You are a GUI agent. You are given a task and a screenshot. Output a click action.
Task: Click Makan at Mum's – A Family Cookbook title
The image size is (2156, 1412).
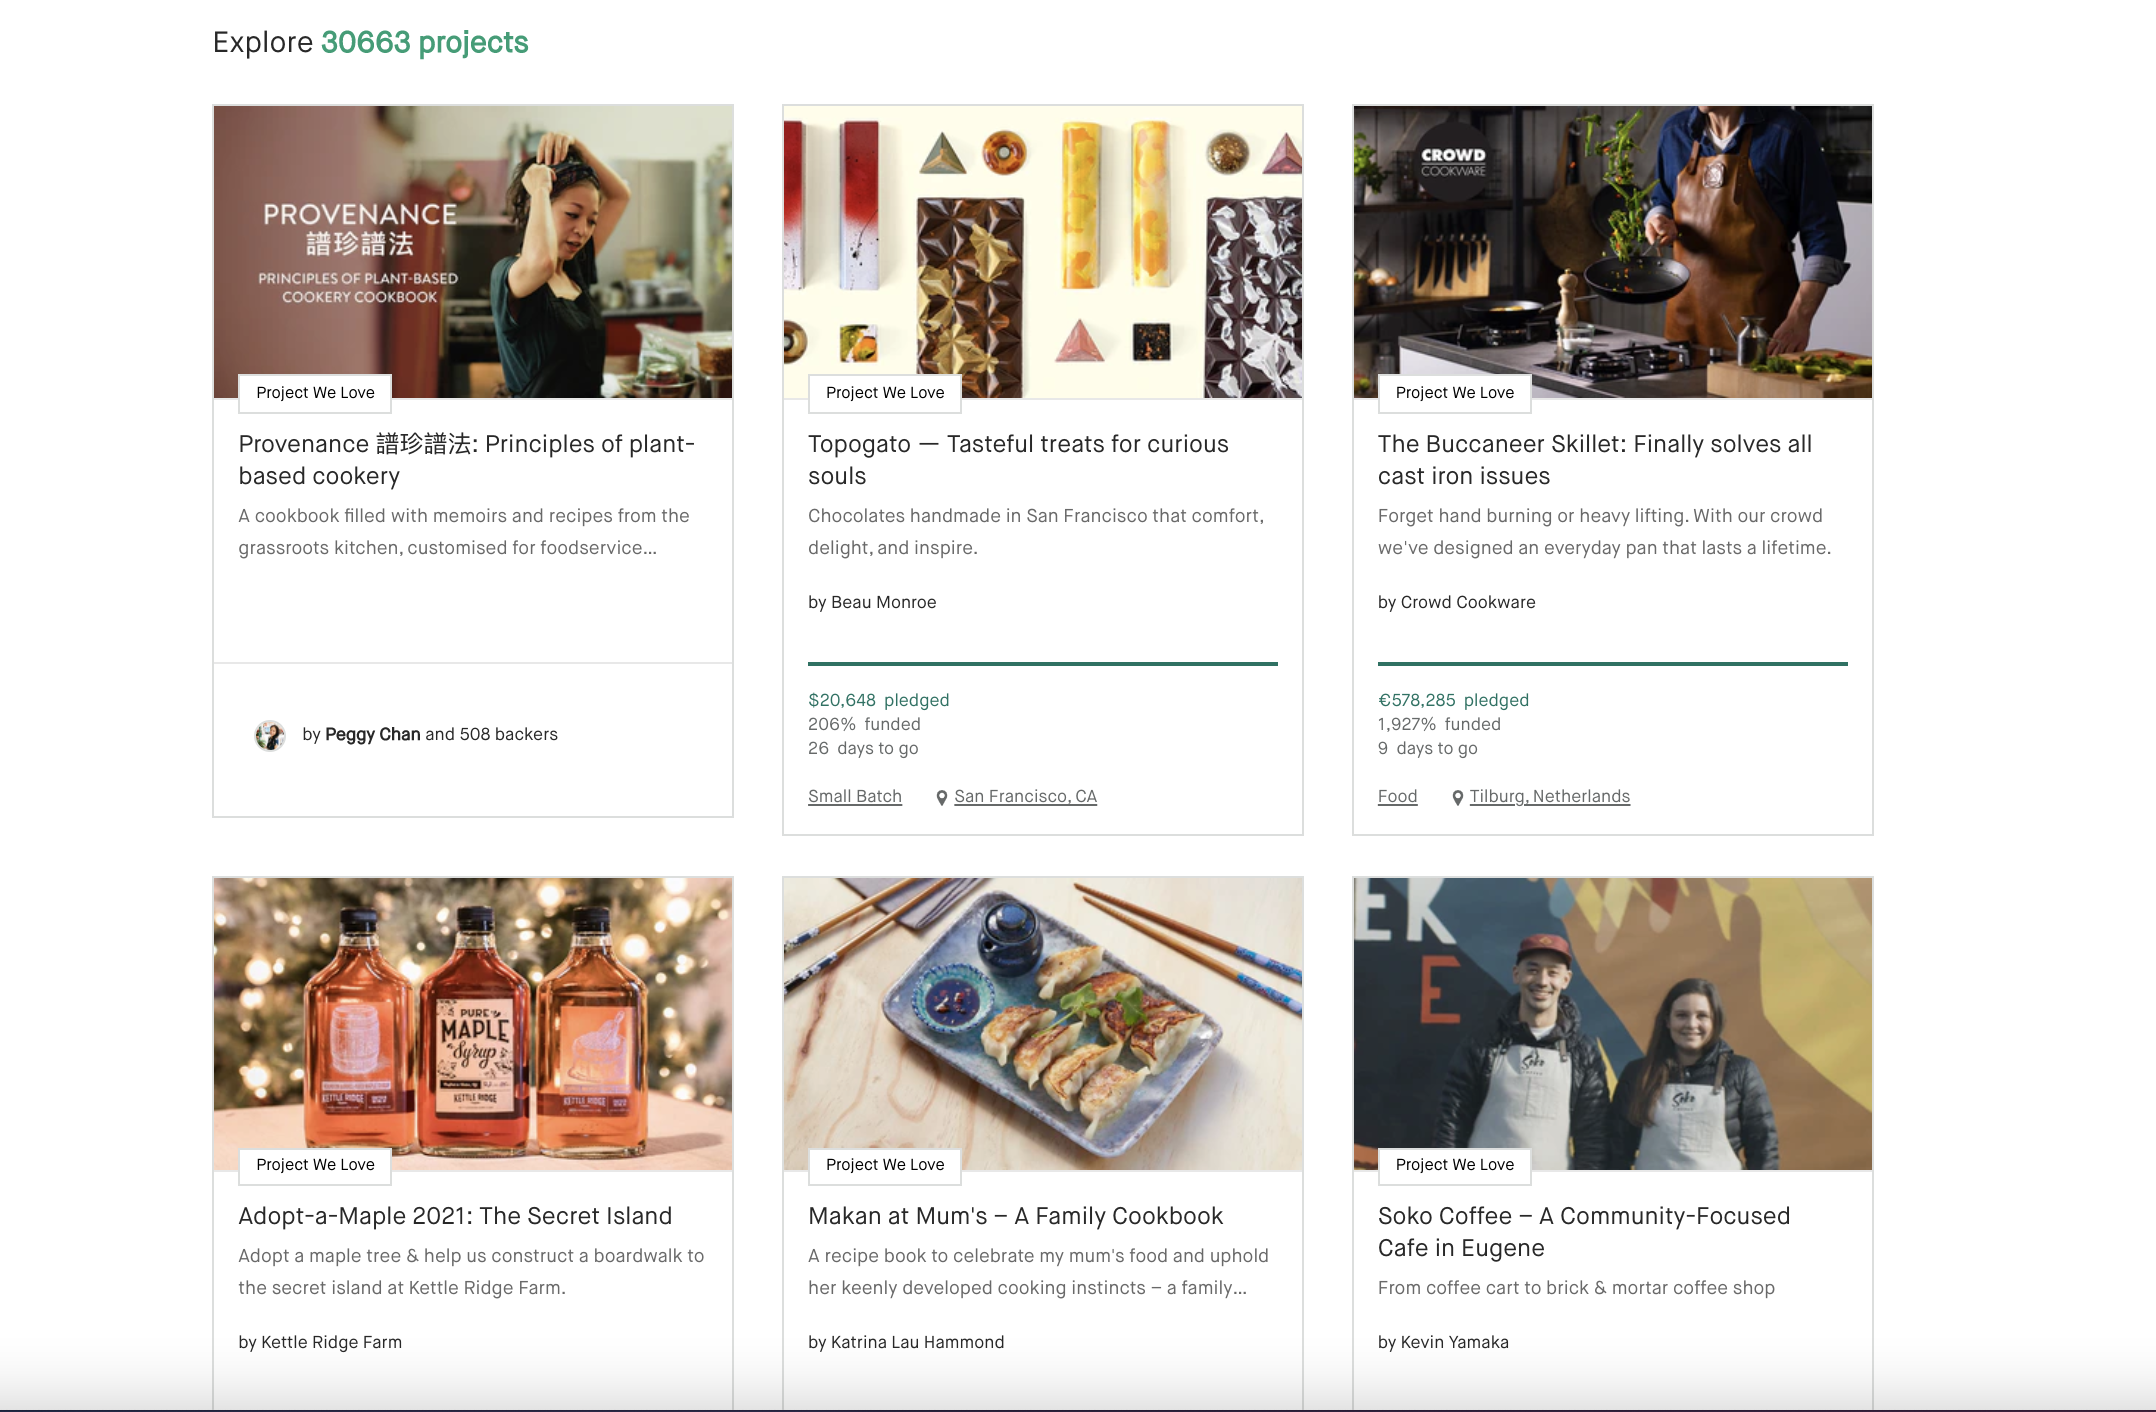[1015, 1216]
